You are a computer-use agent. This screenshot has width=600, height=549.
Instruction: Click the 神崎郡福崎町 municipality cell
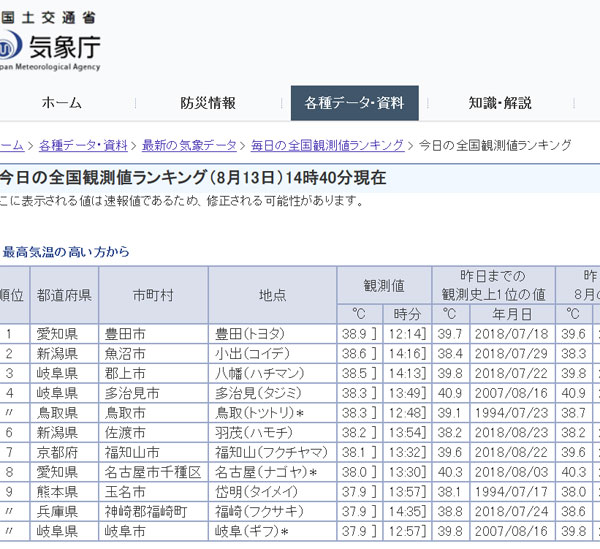click(x=153, y=512)
